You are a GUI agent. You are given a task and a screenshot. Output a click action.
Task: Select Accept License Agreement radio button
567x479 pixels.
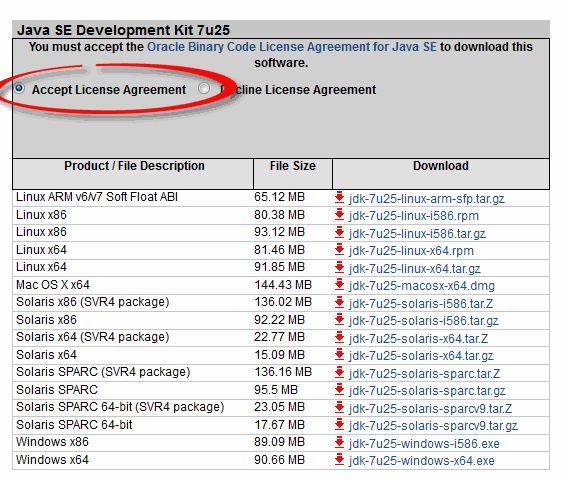pyautogui.click(x=19, y=88)
